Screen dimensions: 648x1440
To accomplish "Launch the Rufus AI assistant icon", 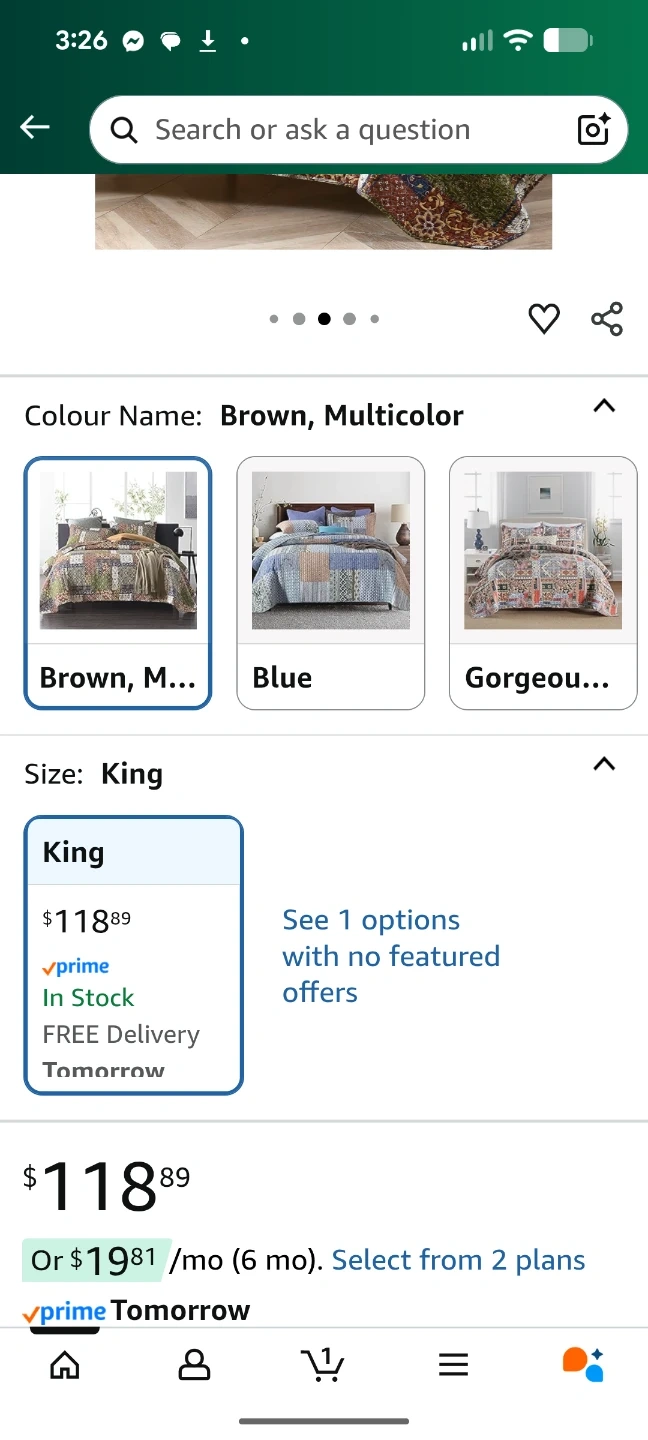I will coord(583,1364).
